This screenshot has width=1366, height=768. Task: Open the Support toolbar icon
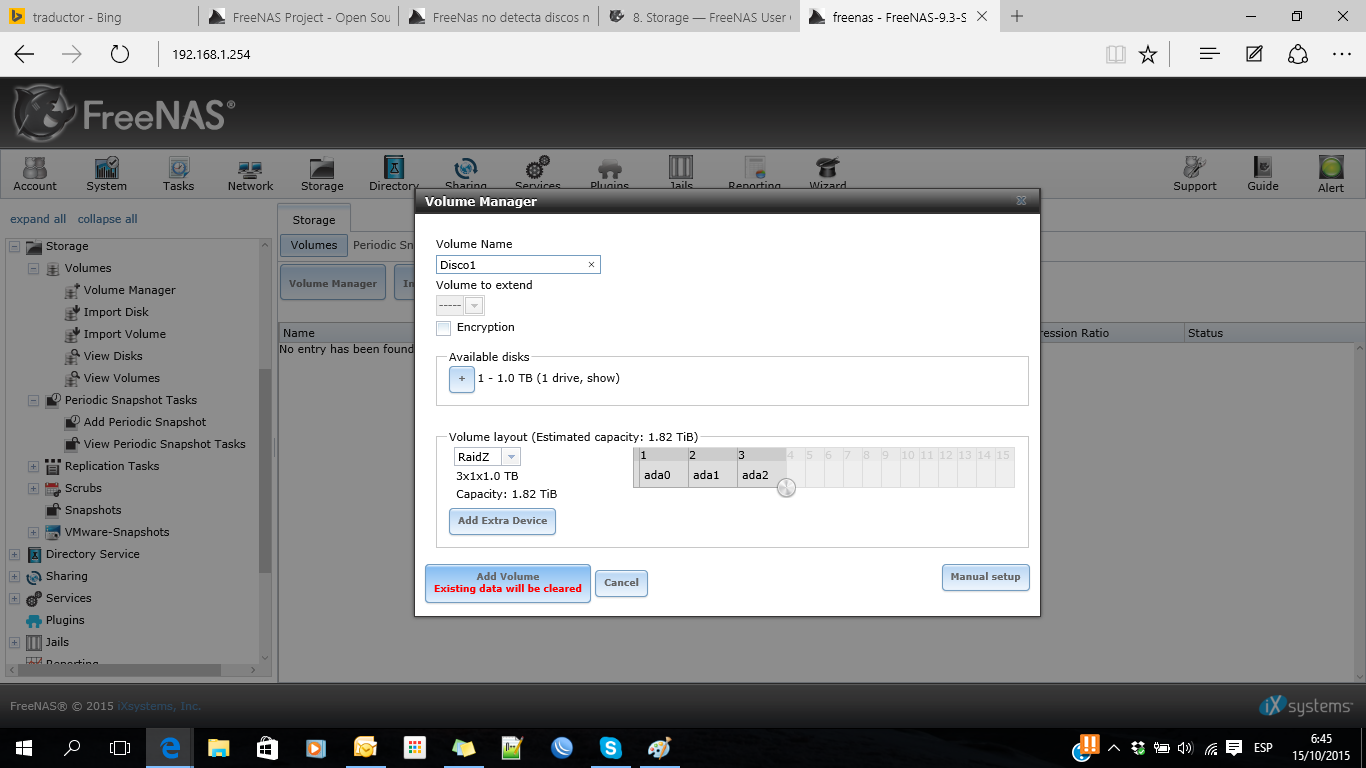[x=1195, y=173]
